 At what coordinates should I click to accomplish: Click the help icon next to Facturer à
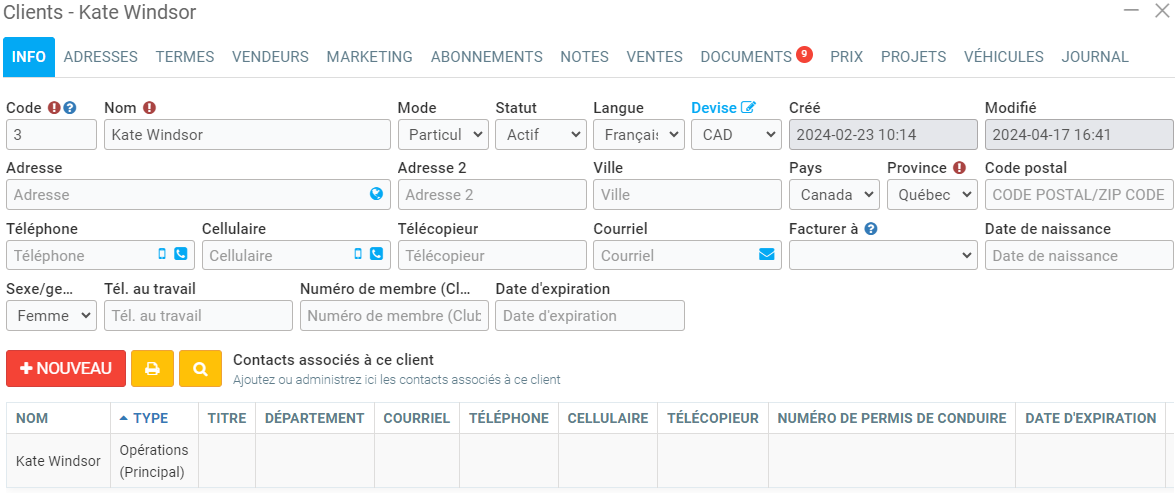point(871,229)
